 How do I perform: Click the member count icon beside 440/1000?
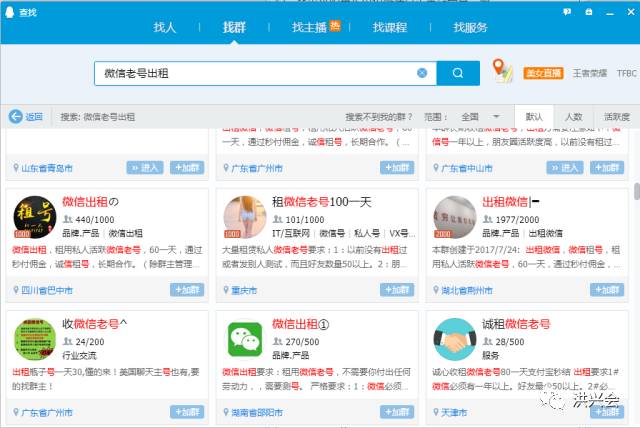pos(67,220)
